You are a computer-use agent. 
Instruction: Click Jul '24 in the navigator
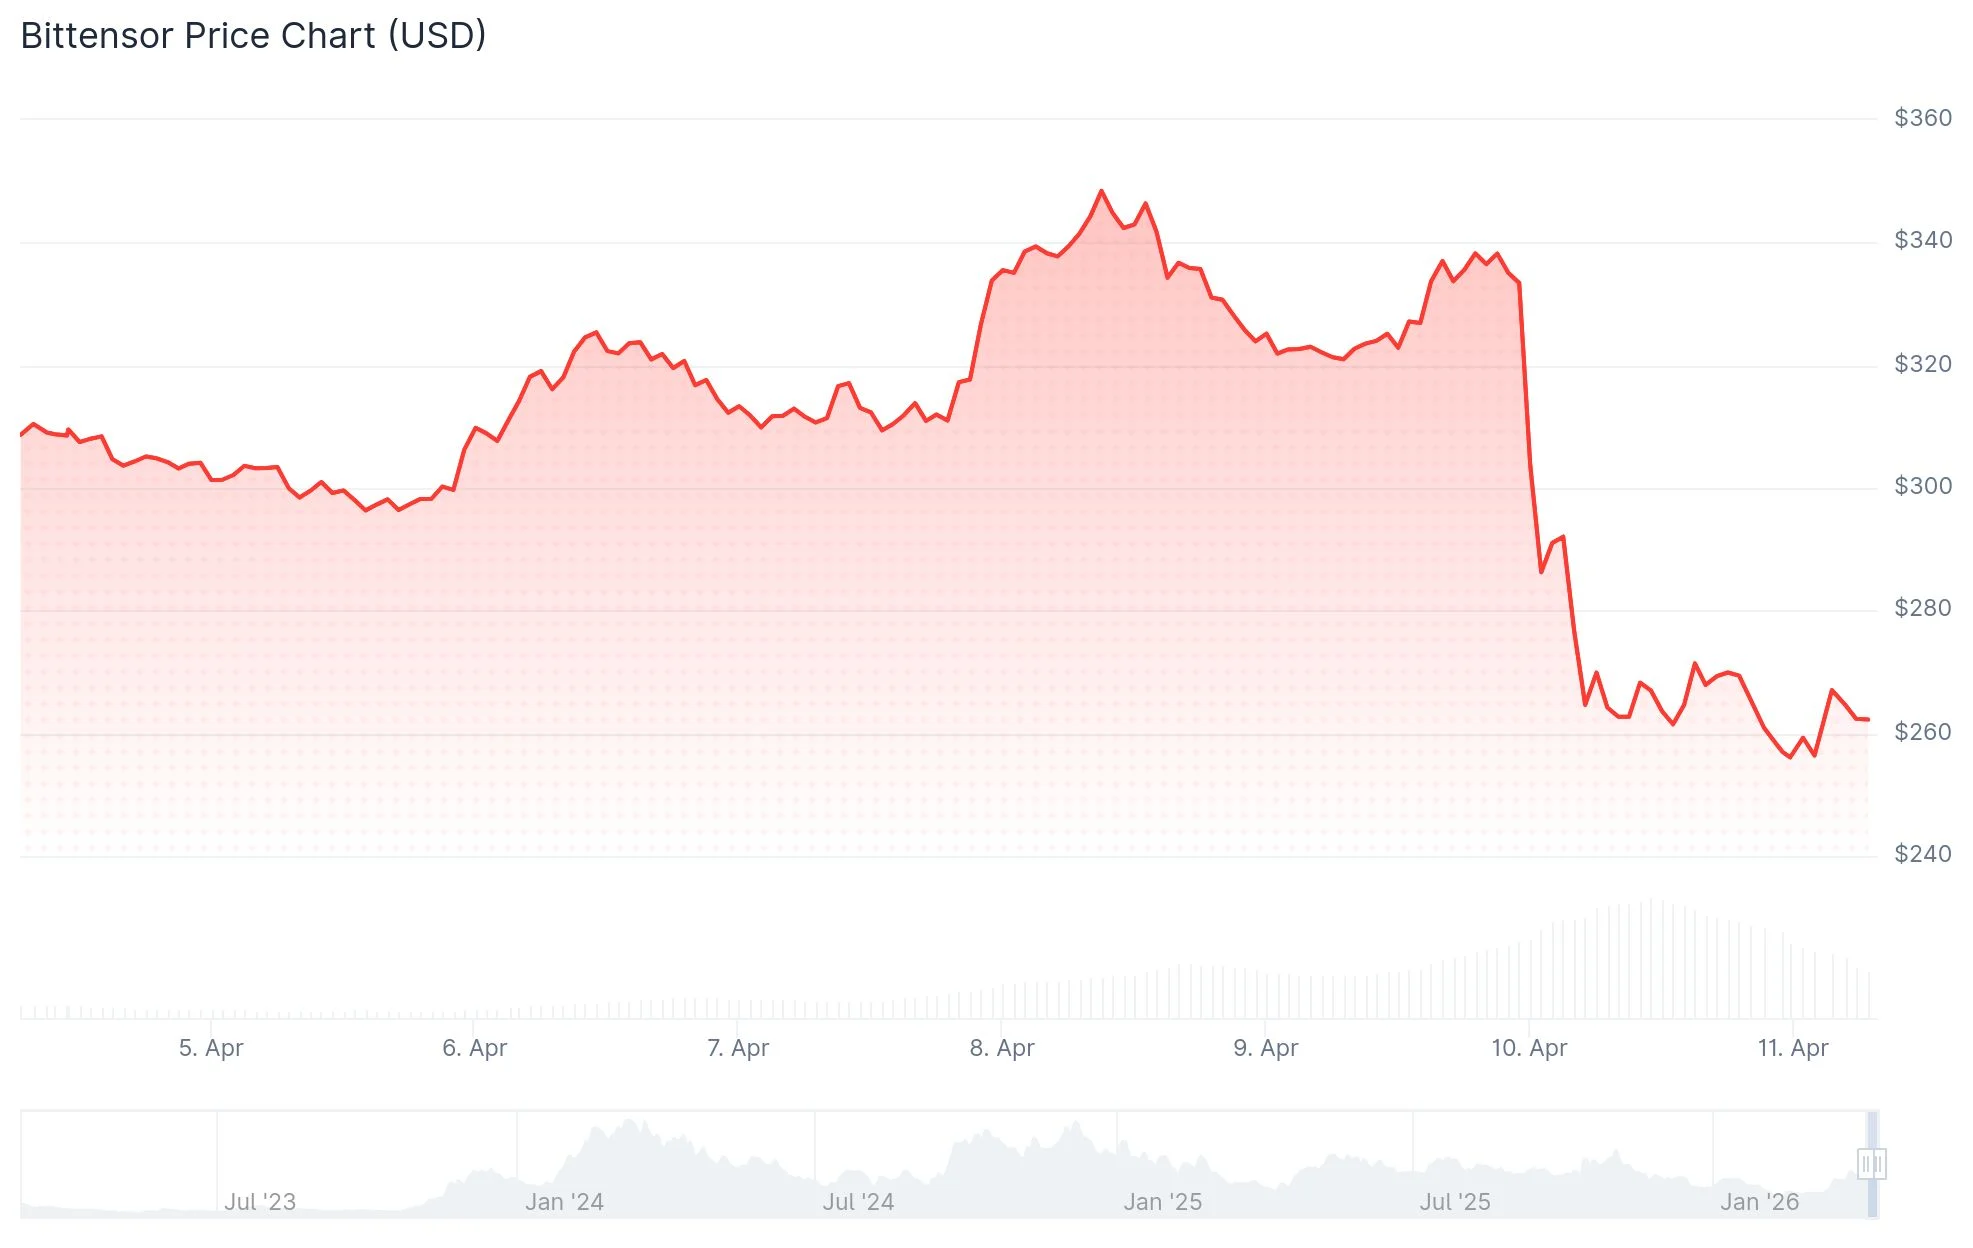[x=858, y=1202]
